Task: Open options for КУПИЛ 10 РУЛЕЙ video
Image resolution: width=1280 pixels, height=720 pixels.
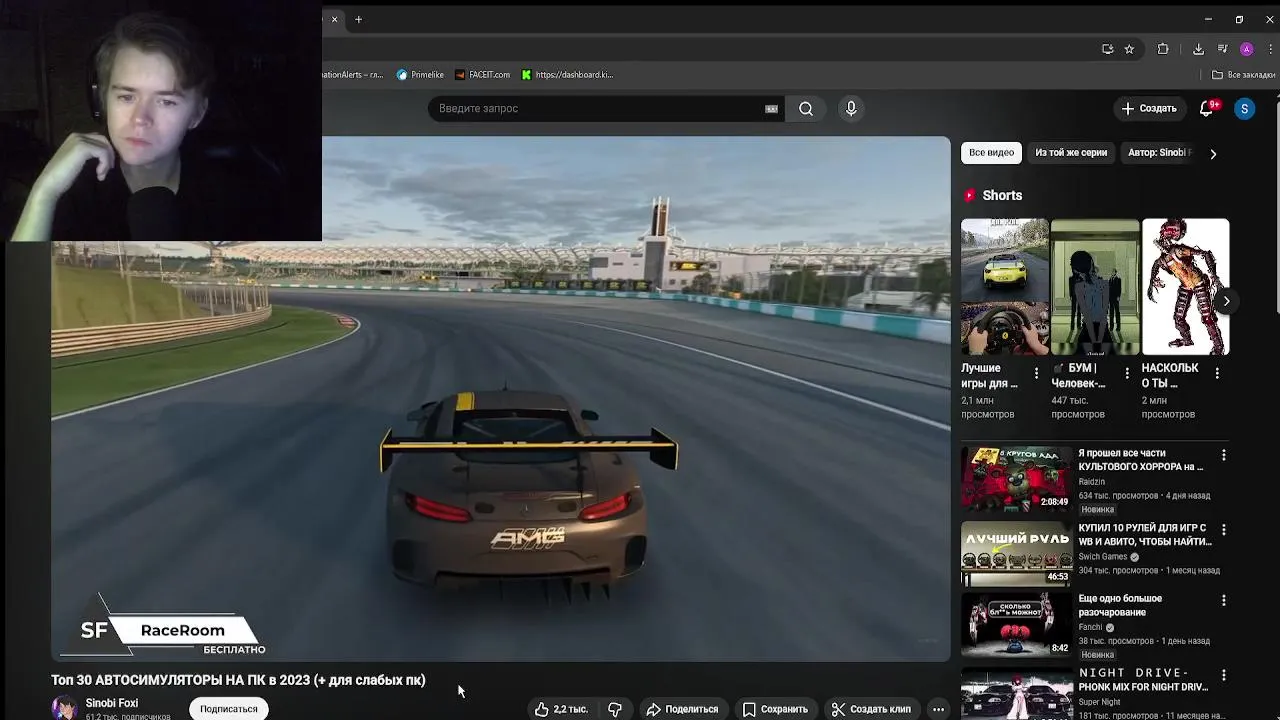Action: tap(1223, 529)
